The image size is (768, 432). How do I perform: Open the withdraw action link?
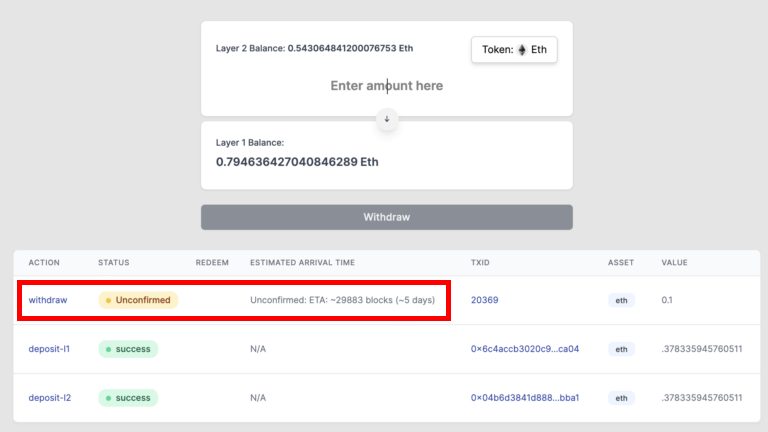(48, 300)
